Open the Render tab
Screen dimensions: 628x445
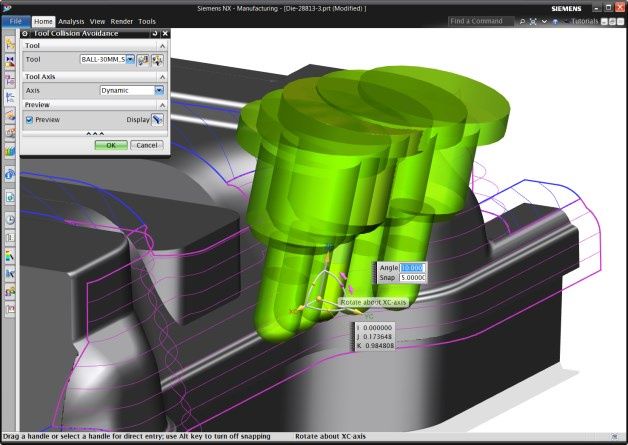[121, 21]
